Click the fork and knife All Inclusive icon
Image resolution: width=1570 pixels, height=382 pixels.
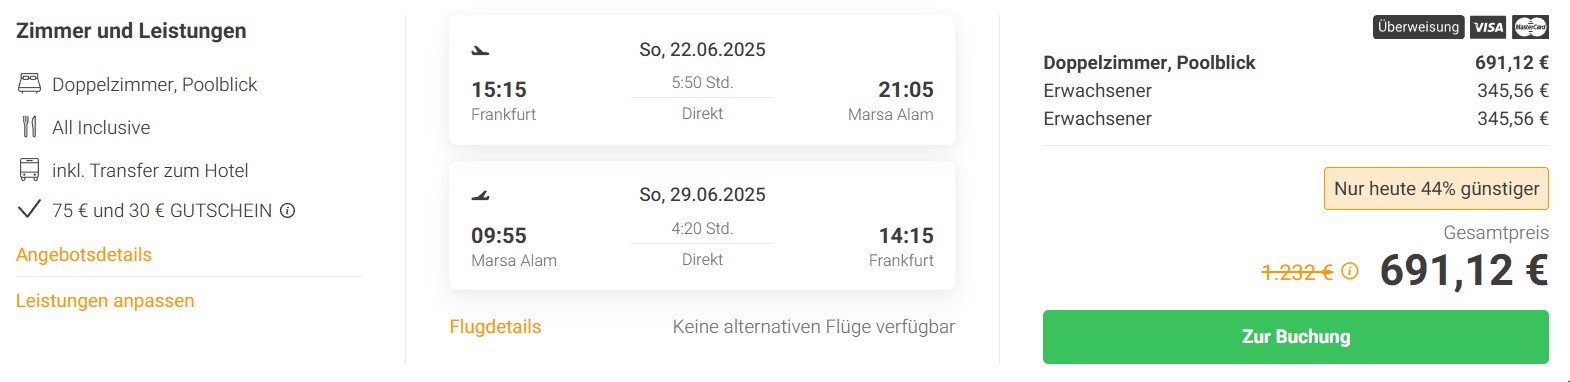point(30,127)
